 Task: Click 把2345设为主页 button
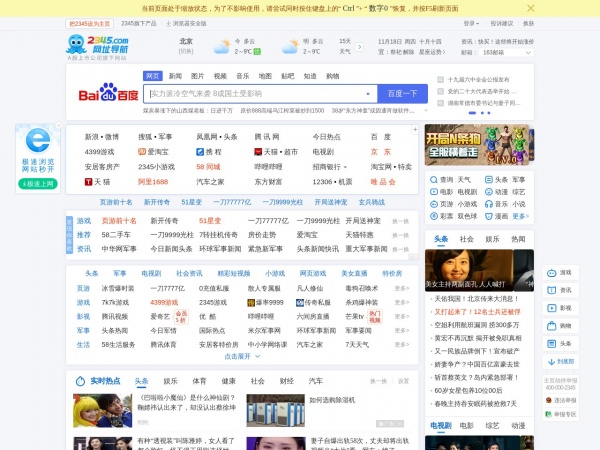click(x=90, y=24)
